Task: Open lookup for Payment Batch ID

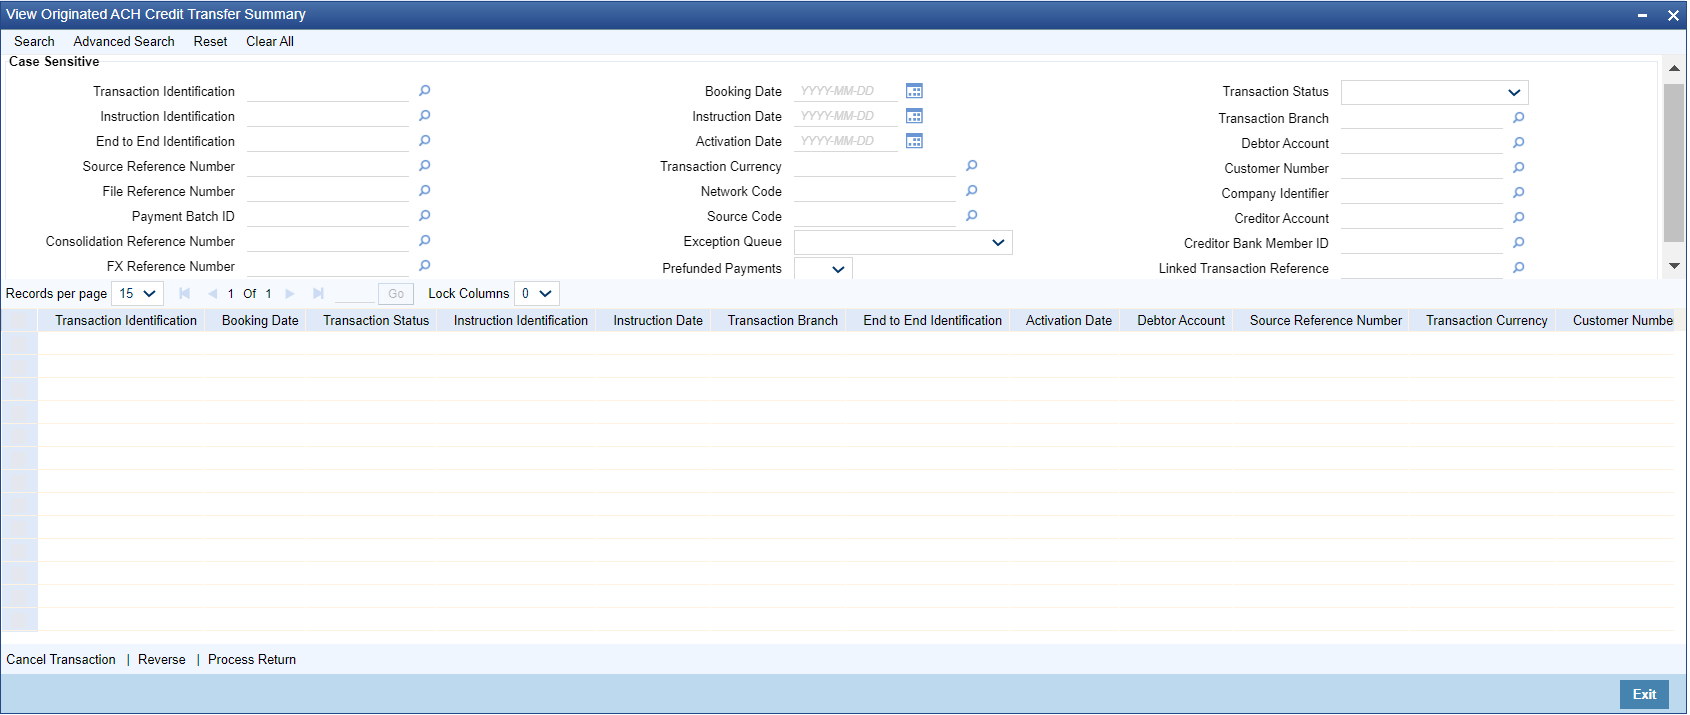Action: coord(424,216)
